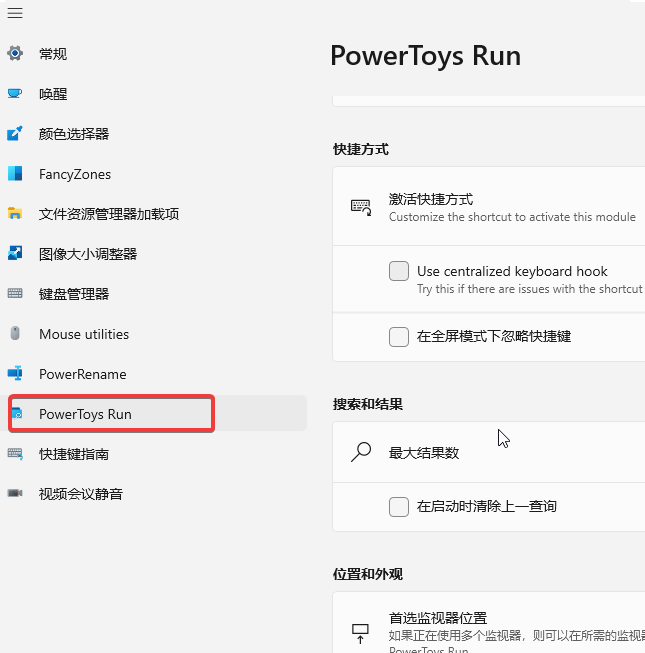Screen dimensions: 645x653
Task: Click the 快捷键指南 keyboard icon
Action: point(15,453)
